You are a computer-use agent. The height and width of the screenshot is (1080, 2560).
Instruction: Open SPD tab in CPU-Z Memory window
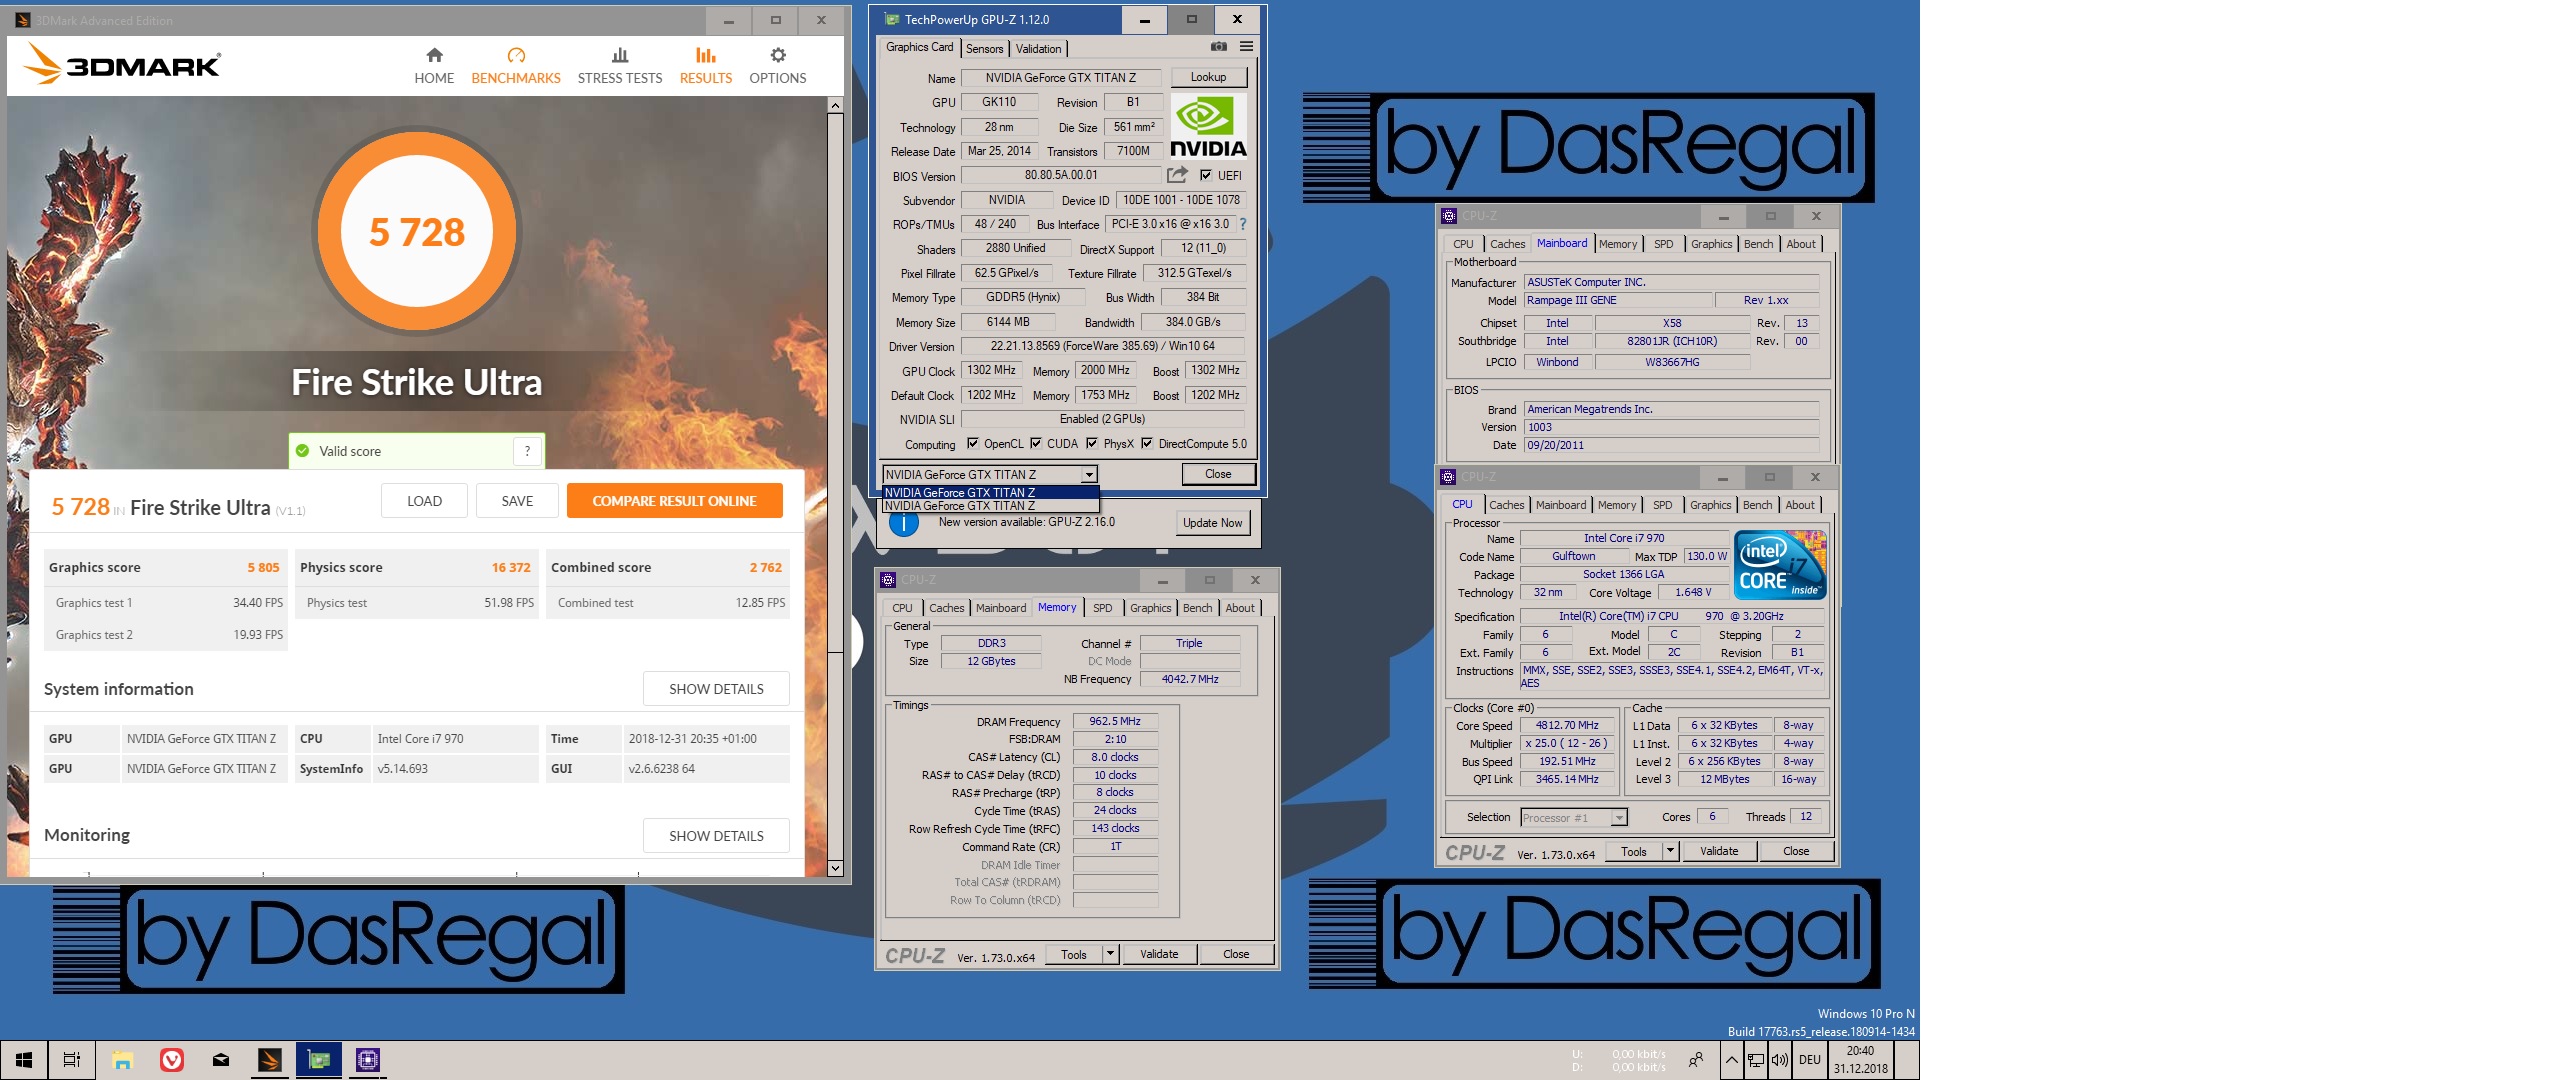click(x=1102, y=608)
